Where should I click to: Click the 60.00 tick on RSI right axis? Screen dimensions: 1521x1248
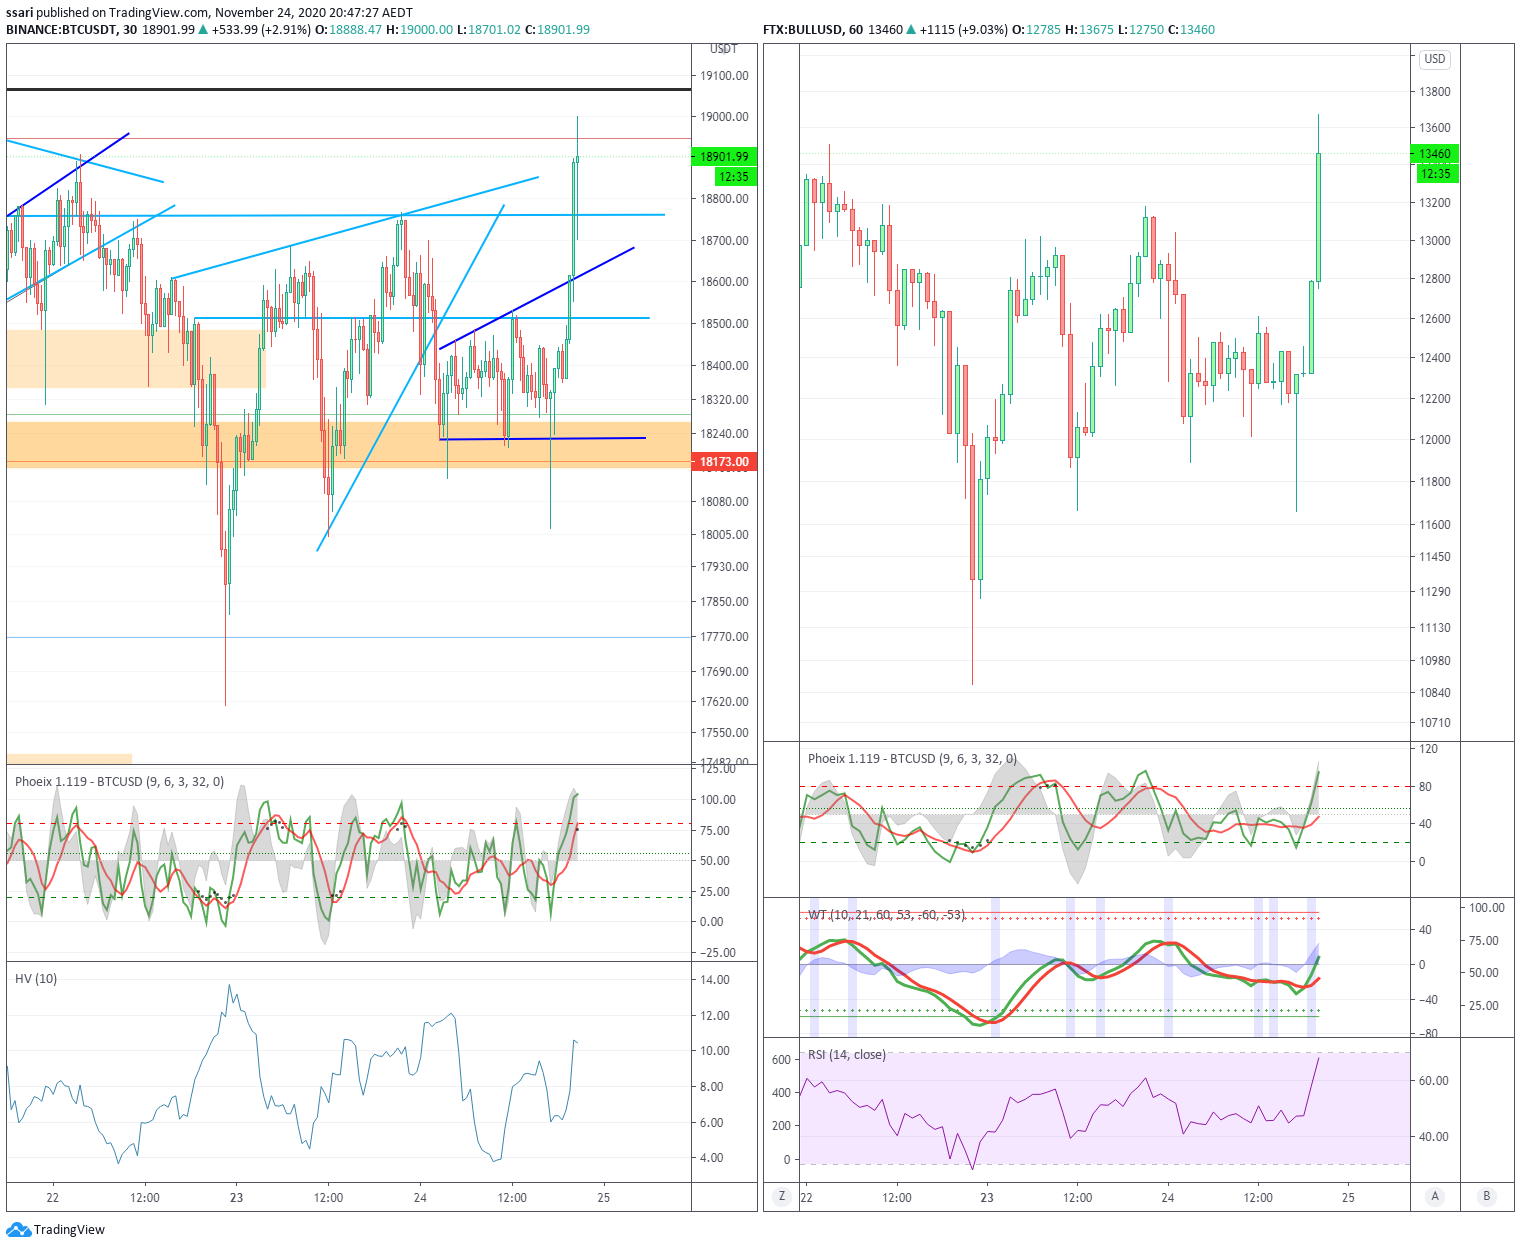coord(1434,1081)
